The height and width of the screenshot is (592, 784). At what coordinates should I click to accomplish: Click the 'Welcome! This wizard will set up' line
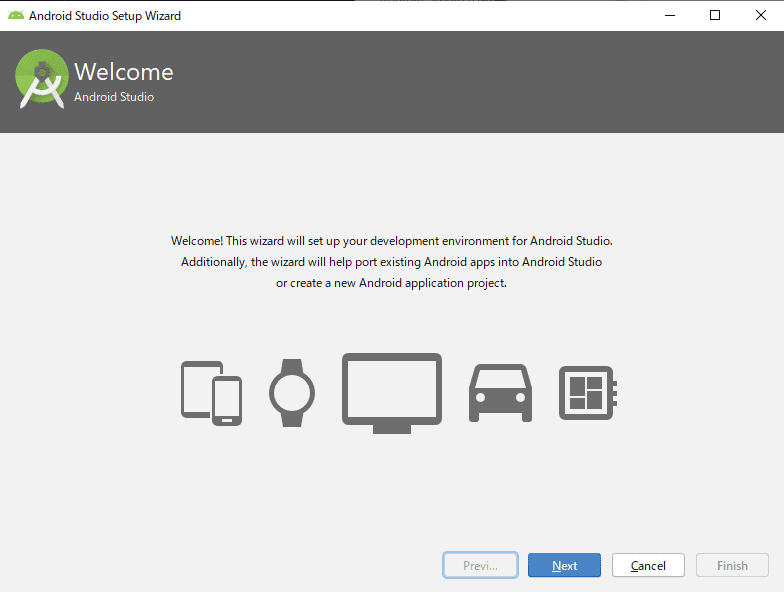(392, 241)
